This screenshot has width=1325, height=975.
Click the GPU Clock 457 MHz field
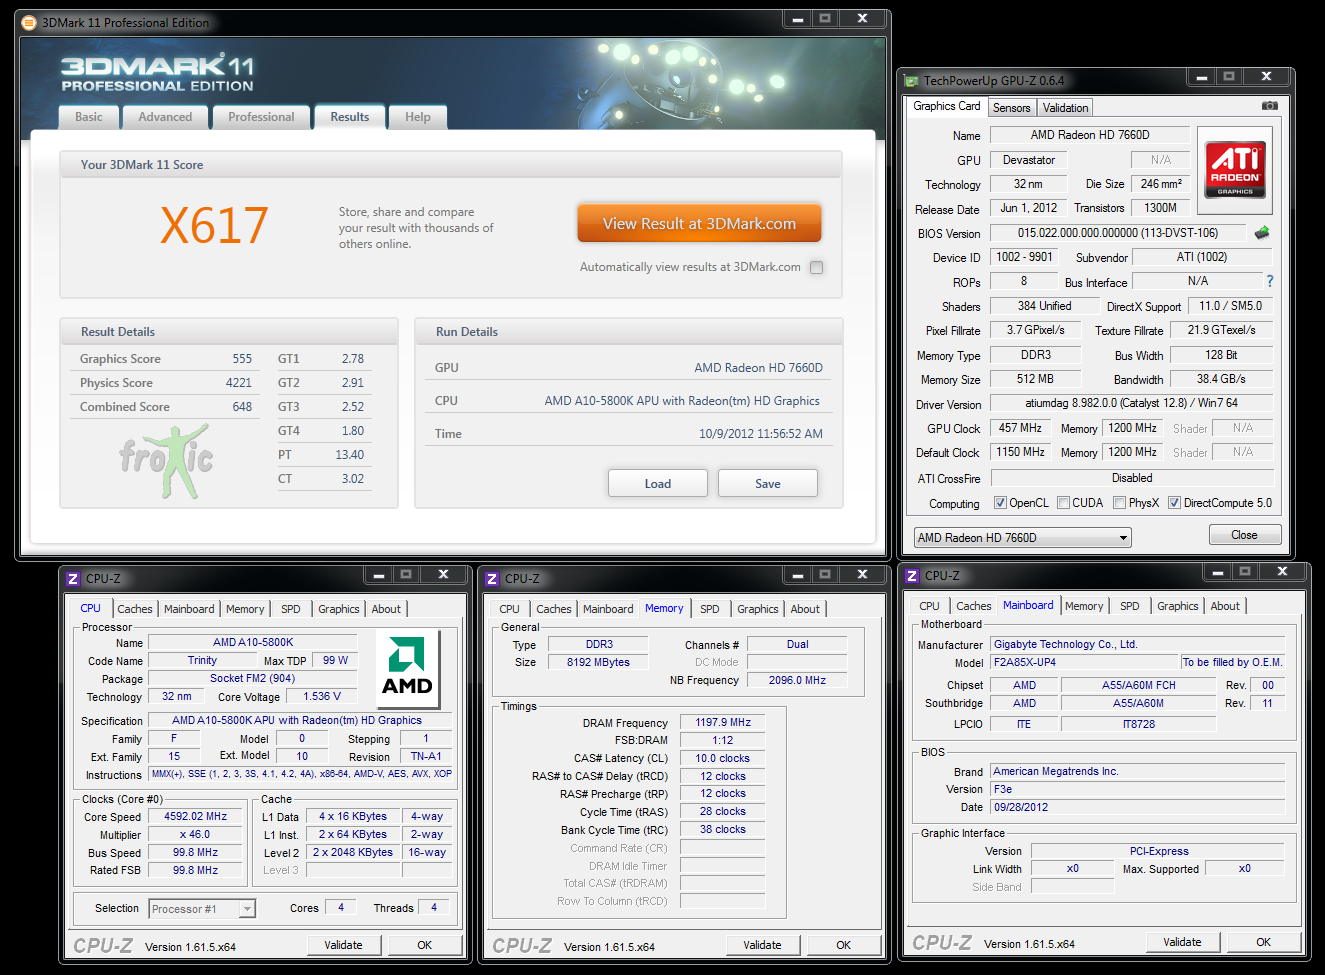[1021, 428]
